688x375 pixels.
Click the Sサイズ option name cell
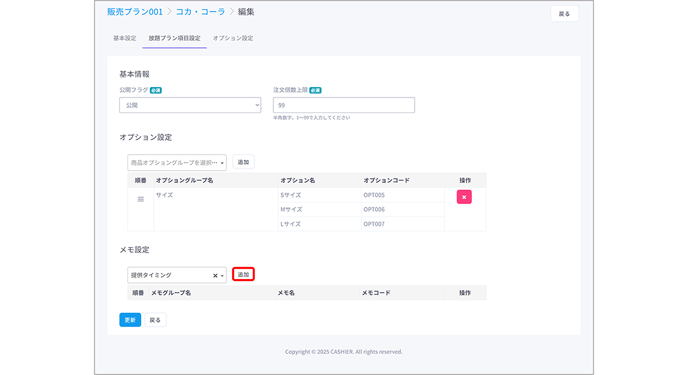coord(320,195)
